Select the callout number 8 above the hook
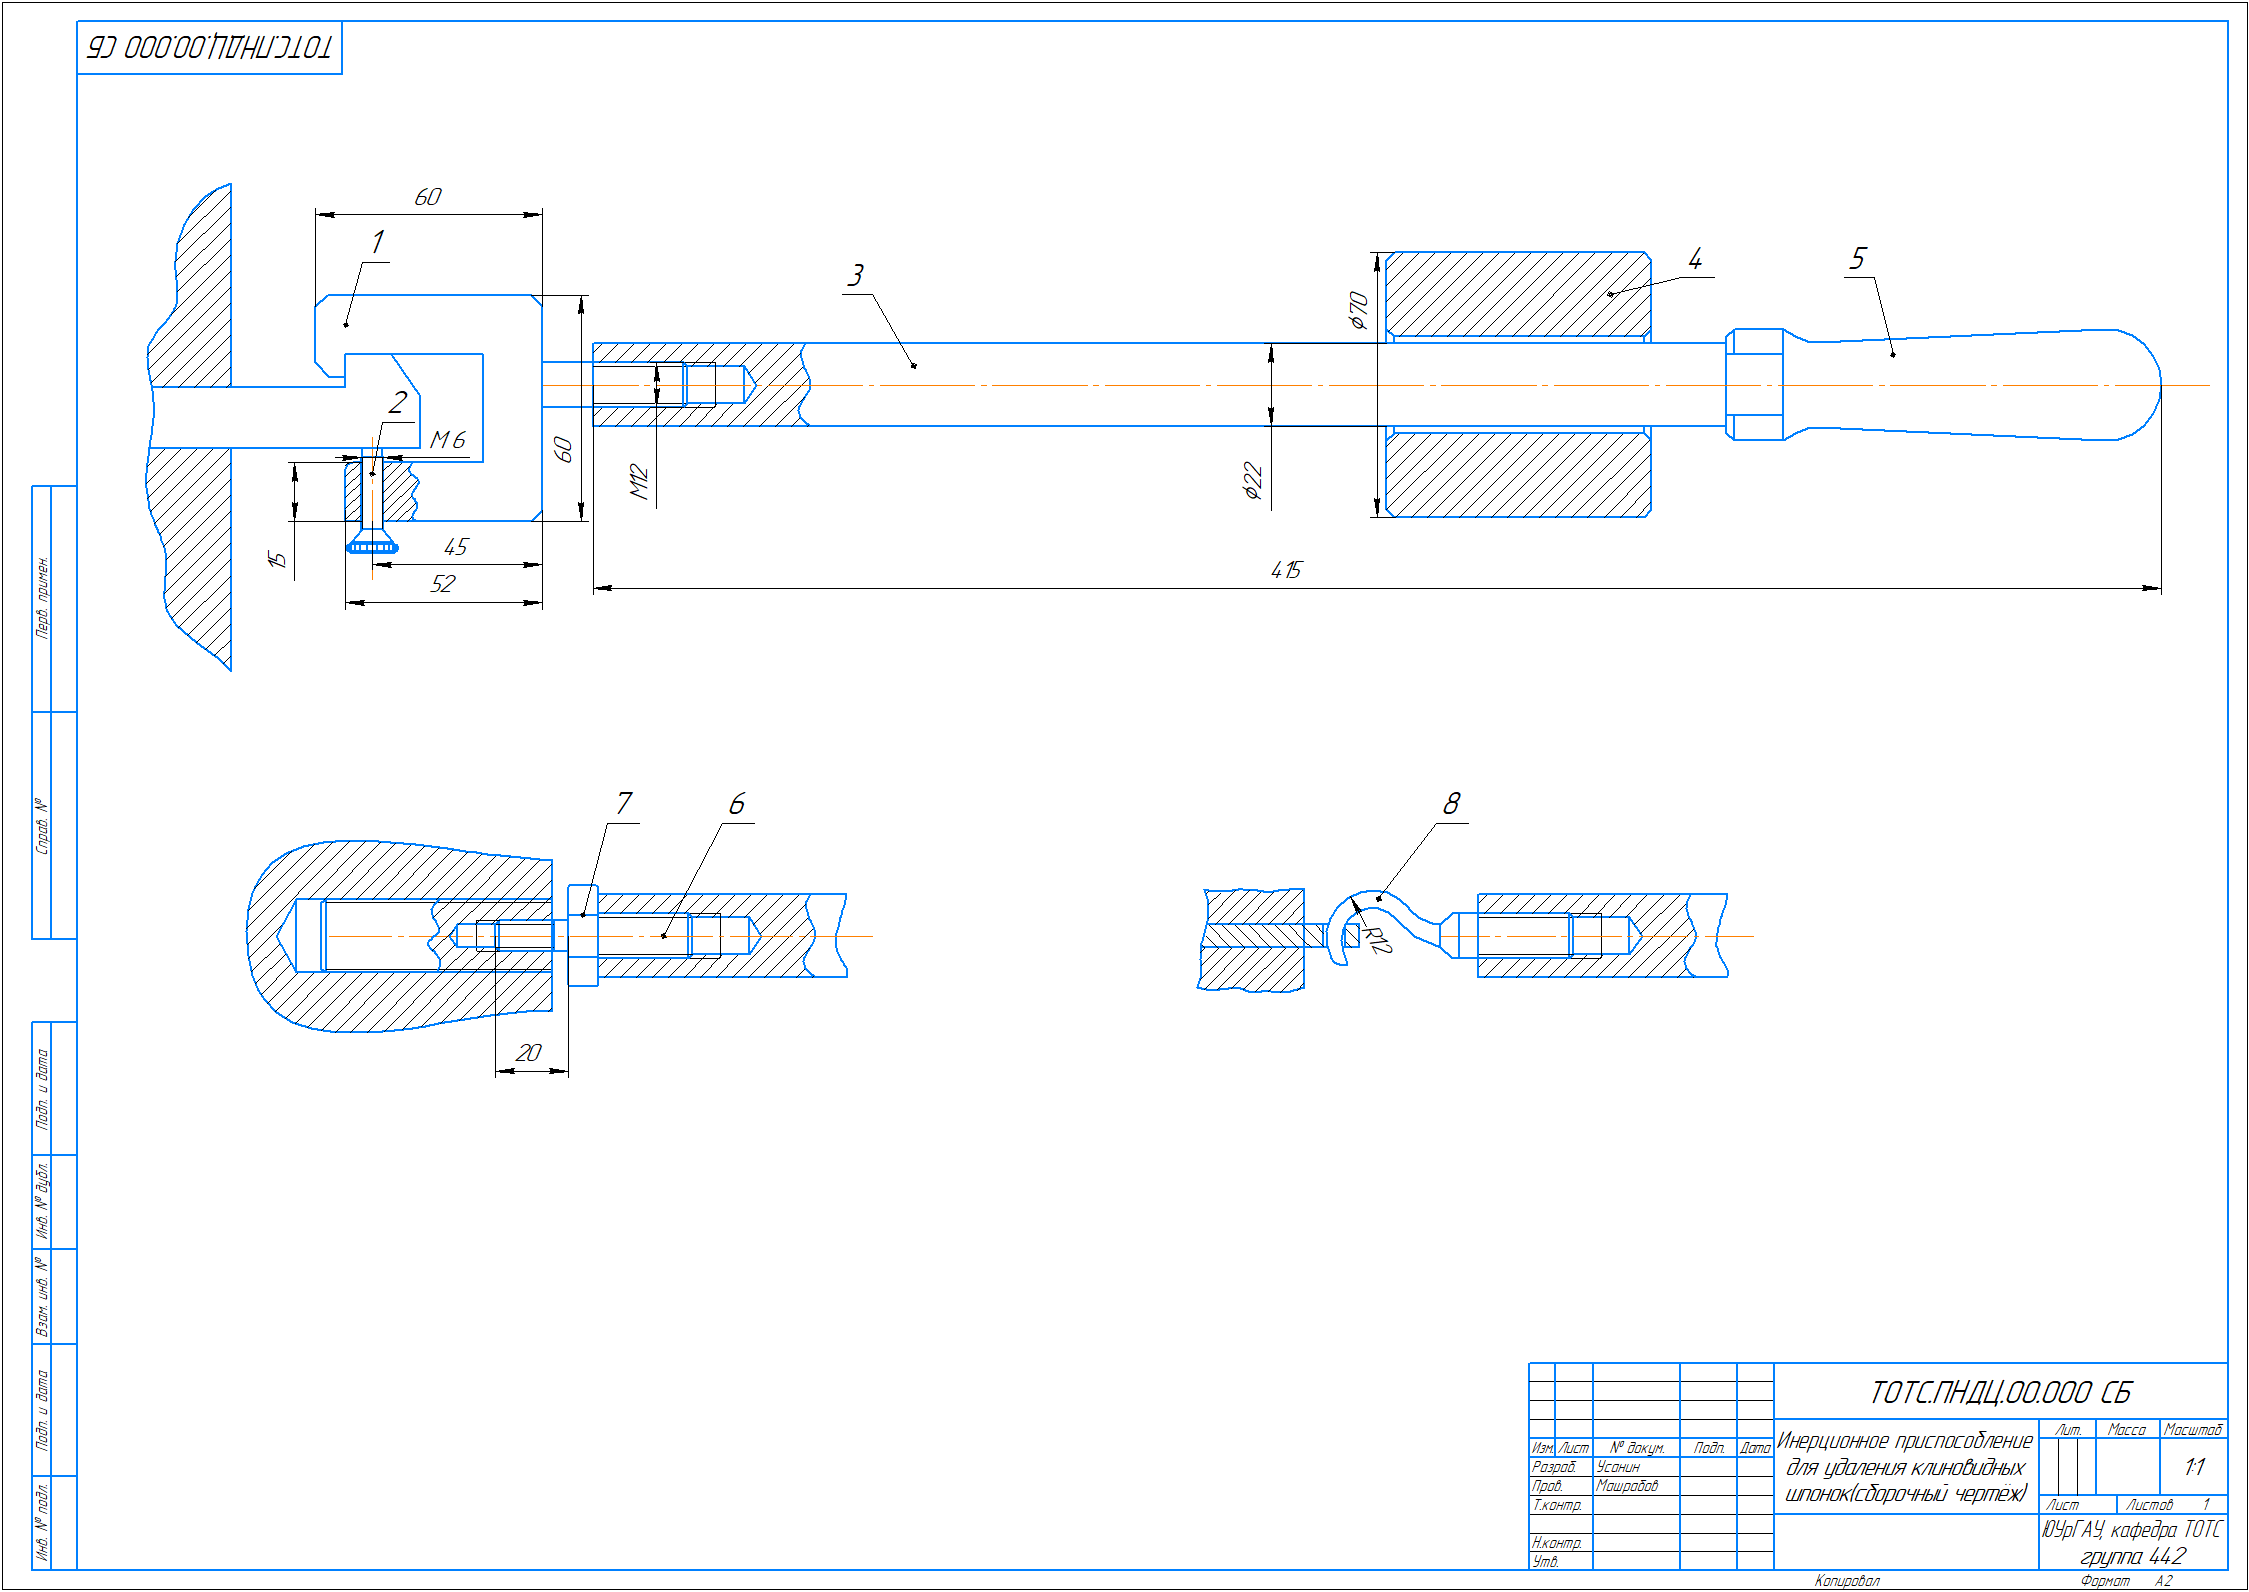2249x1592 pixels. (x=1451, y=804)
